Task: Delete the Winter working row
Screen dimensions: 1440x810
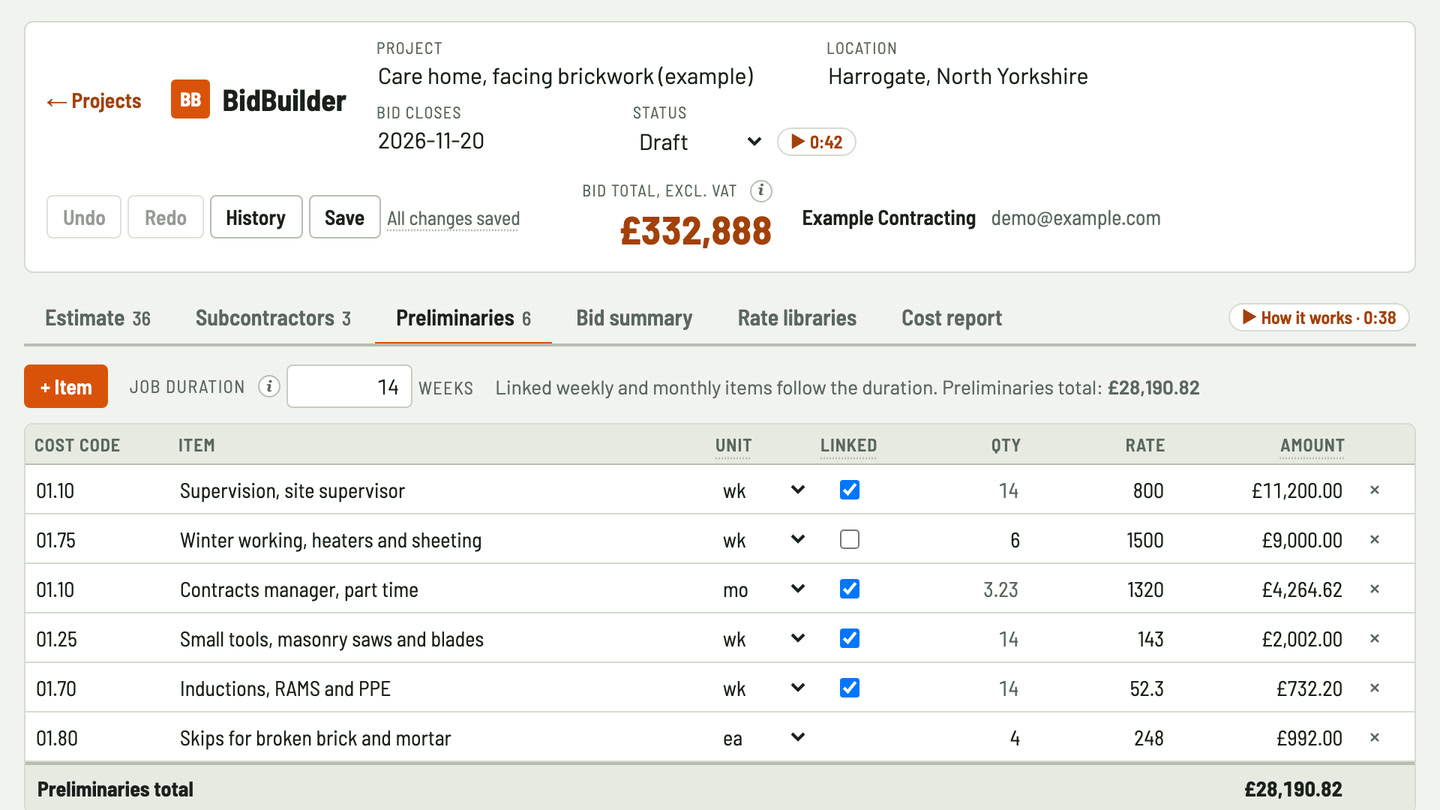Action: (x=1374, y=540)
